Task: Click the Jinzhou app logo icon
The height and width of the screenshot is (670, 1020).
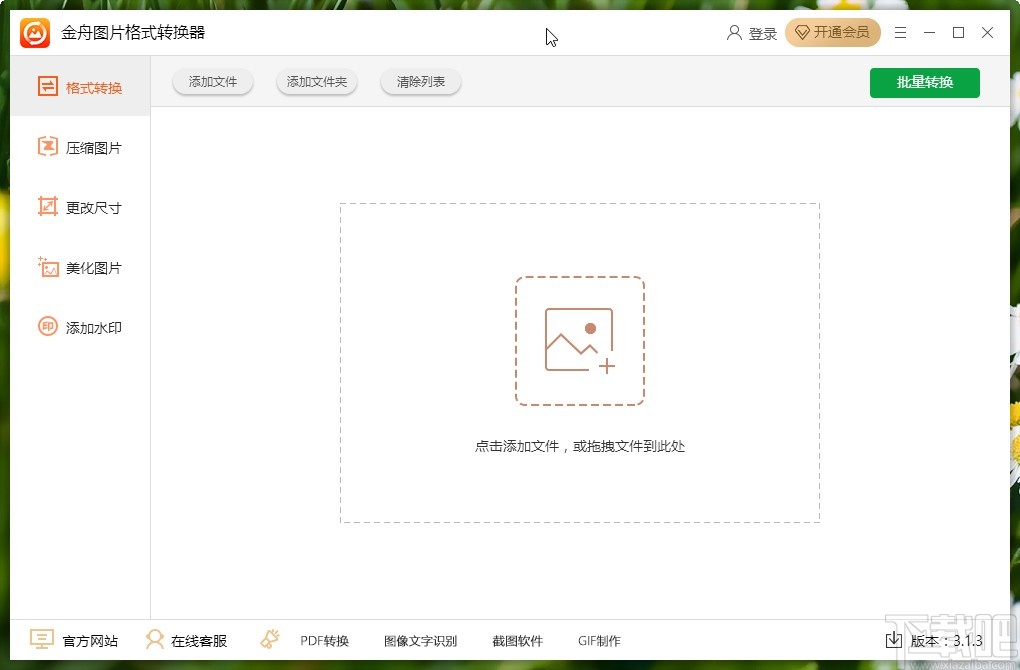Action: [x=32, y=32]
